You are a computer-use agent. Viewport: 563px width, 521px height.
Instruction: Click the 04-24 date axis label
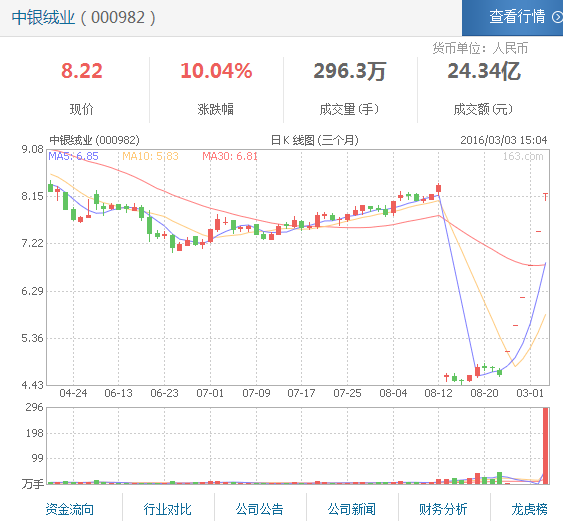73,393
